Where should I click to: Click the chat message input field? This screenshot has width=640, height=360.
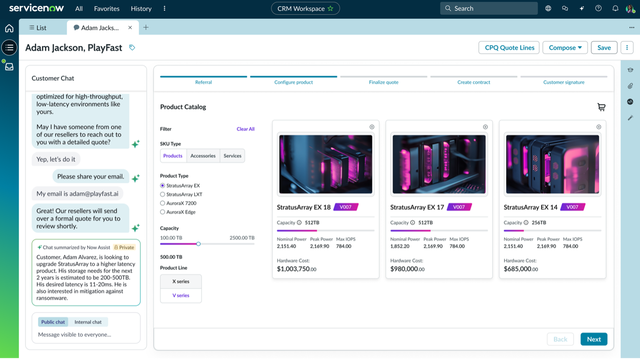tap(86, 335)
